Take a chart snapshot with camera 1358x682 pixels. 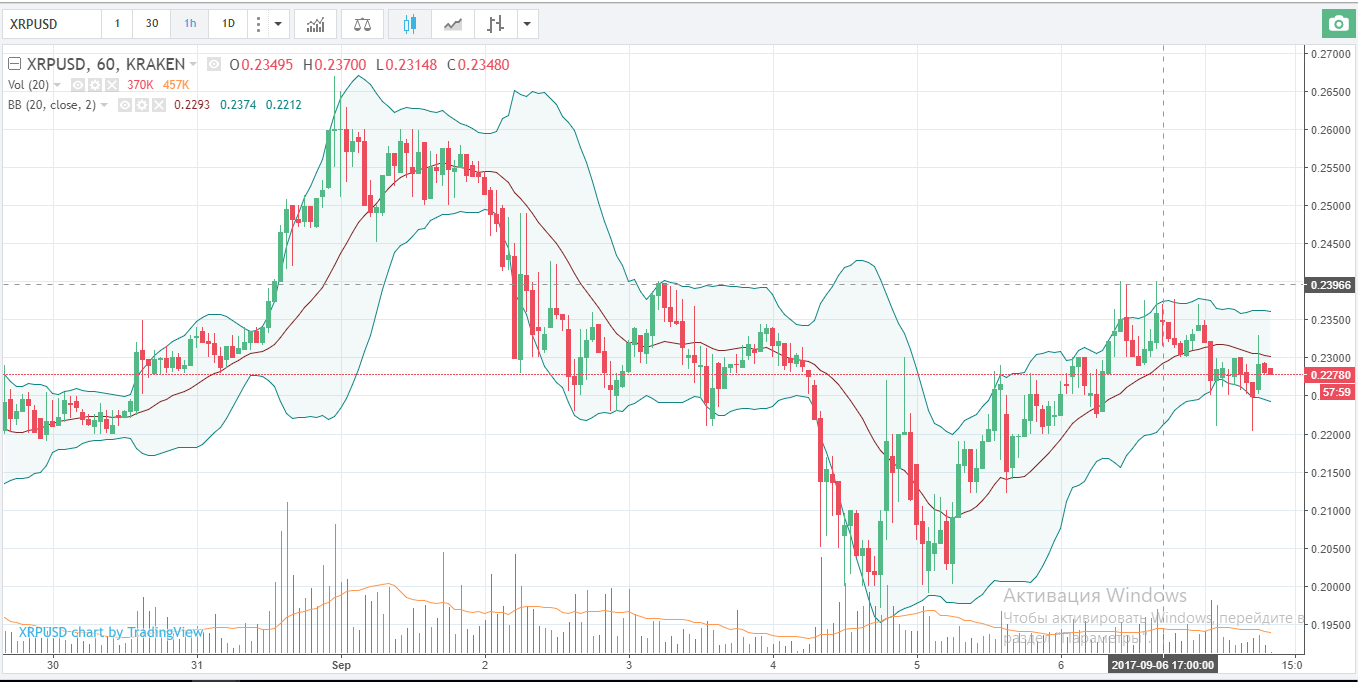pos(1337,24)
